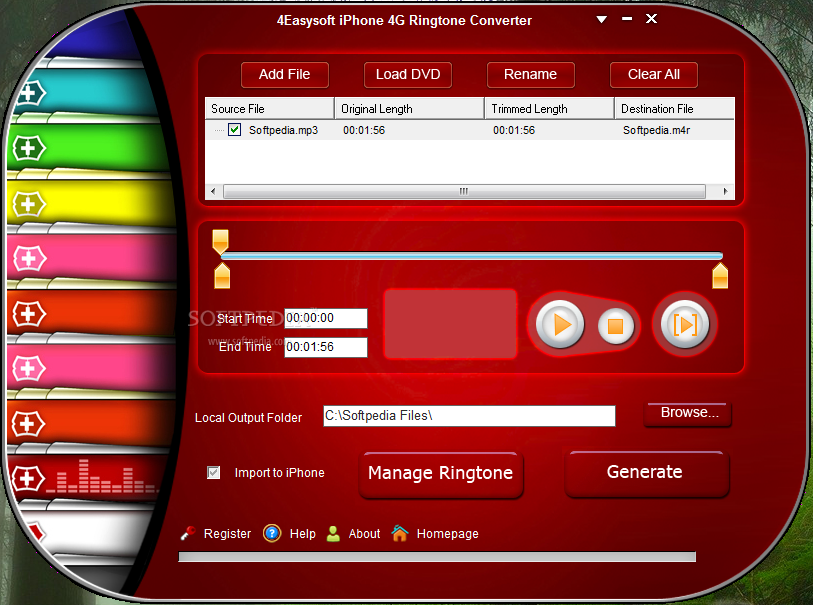
Task: Click the Local Output Folder path field
Action: tap(469, 416)
